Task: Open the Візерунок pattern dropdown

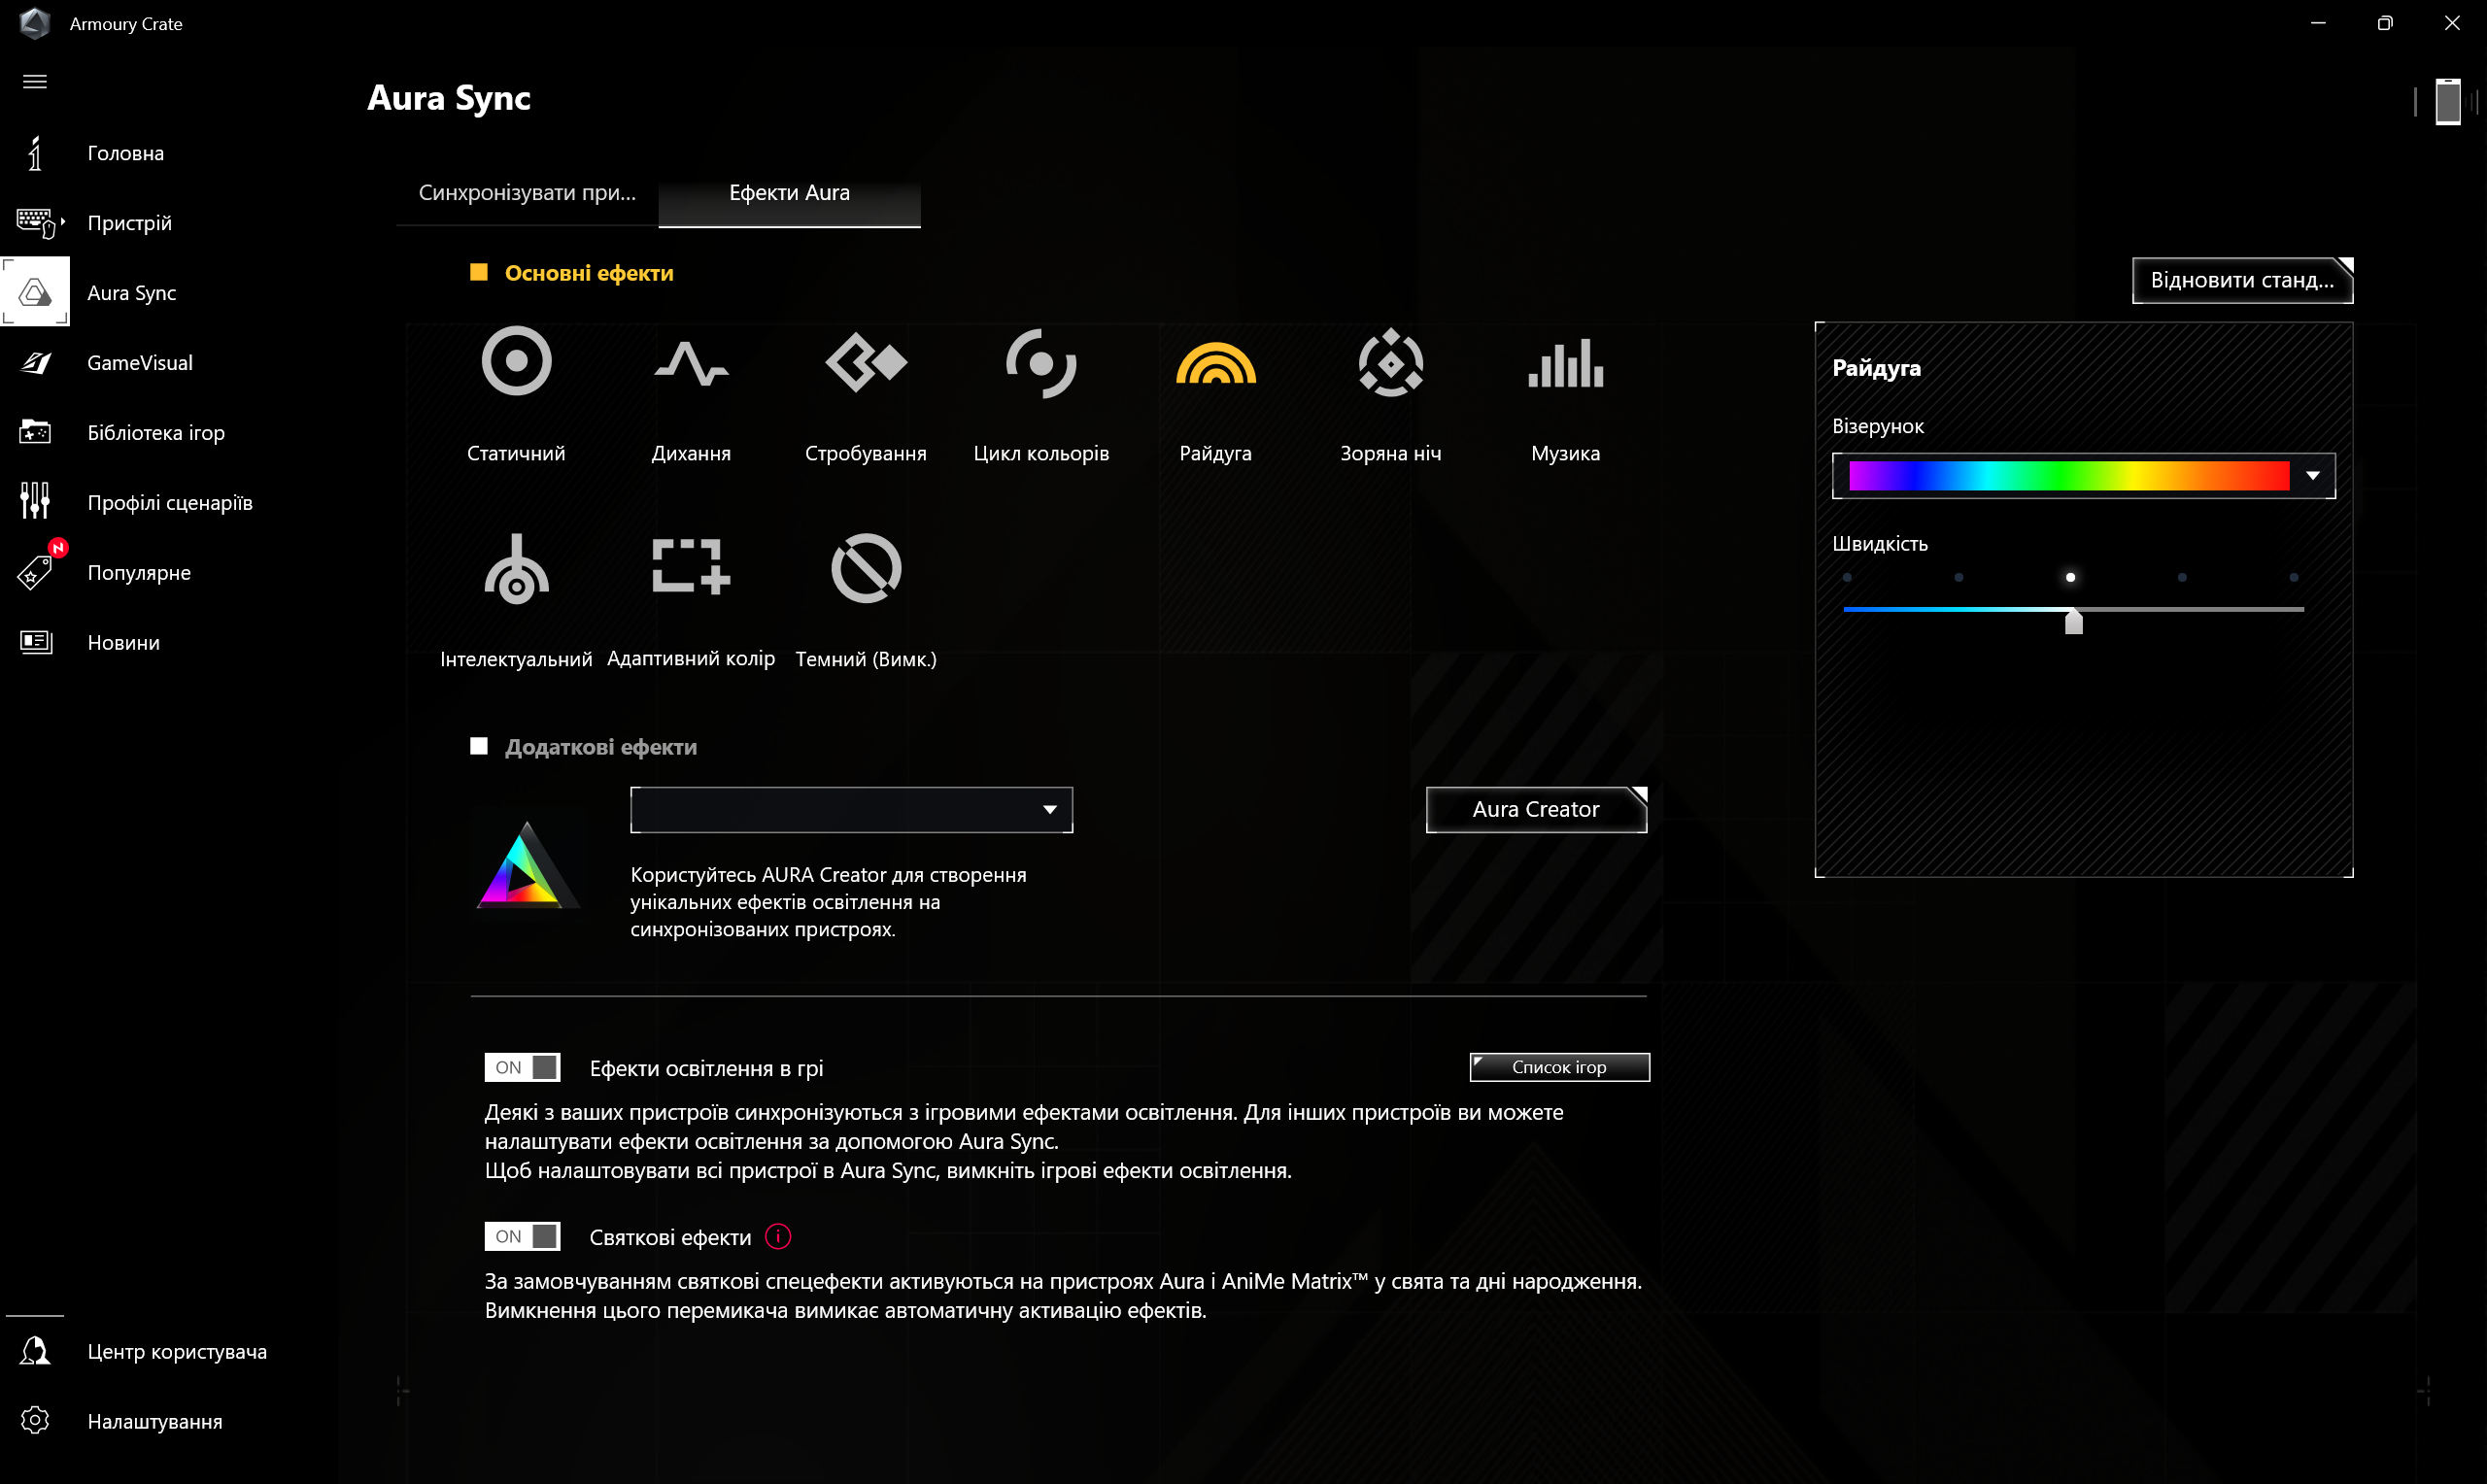Action: [x=2311, y=475]
